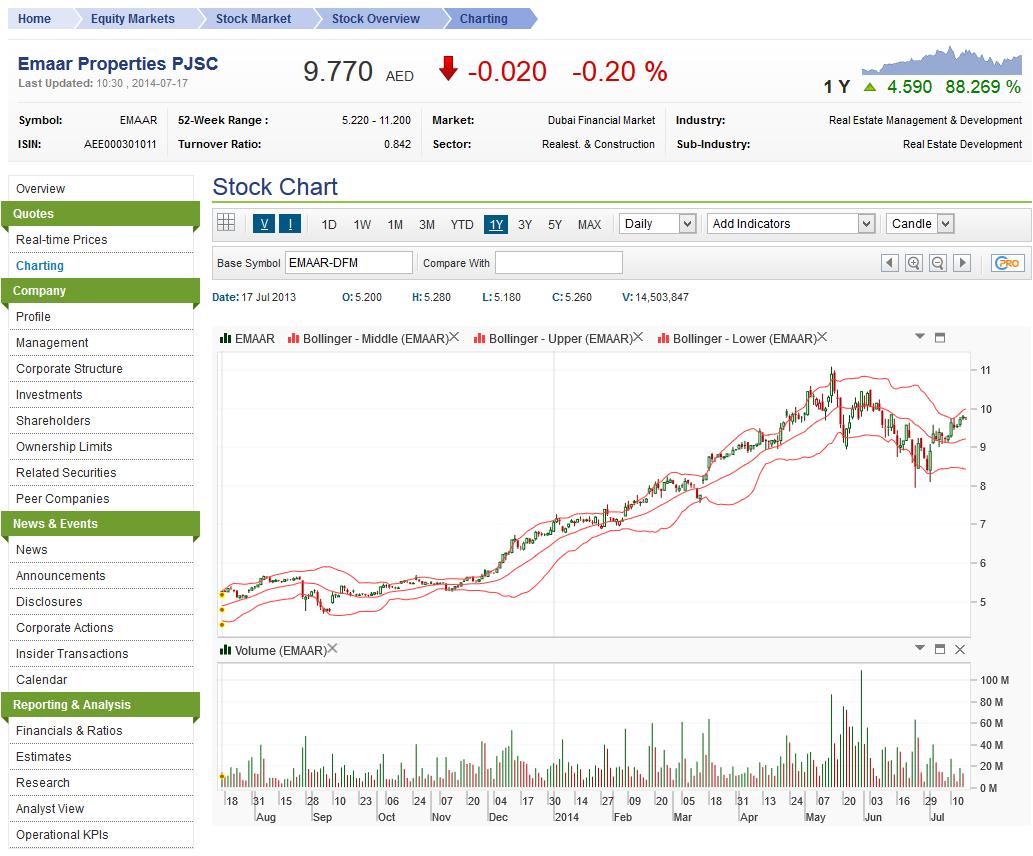The height and width of the screenshot is (856, 1033).
Task: Remove Bollinger - Middle indicator
Action: 454,337
